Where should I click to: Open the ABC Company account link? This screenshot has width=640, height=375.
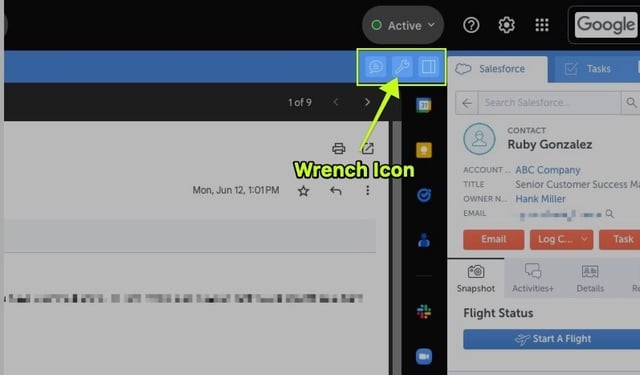point(547,170)
